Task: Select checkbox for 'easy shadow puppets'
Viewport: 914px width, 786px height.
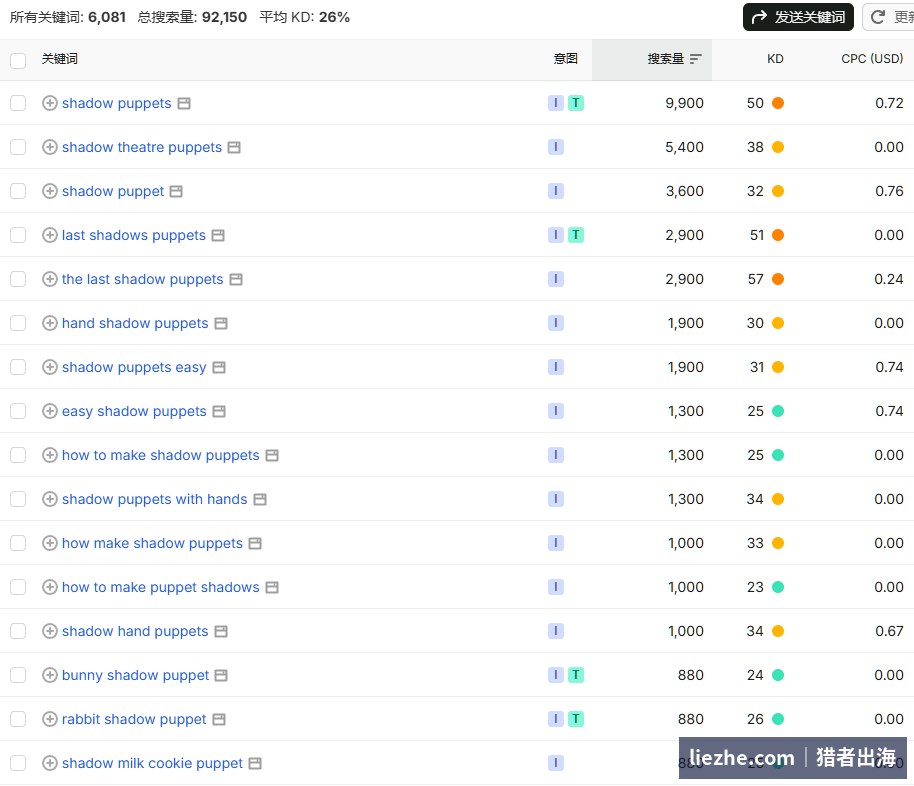Action: point(18,411)
